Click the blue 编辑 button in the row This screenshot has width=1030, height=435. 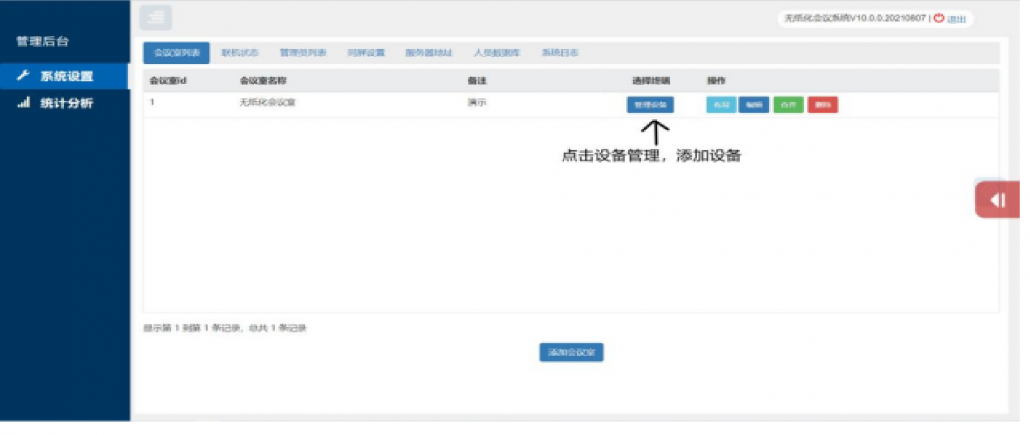pyautogui.click(x=754, y=105)
